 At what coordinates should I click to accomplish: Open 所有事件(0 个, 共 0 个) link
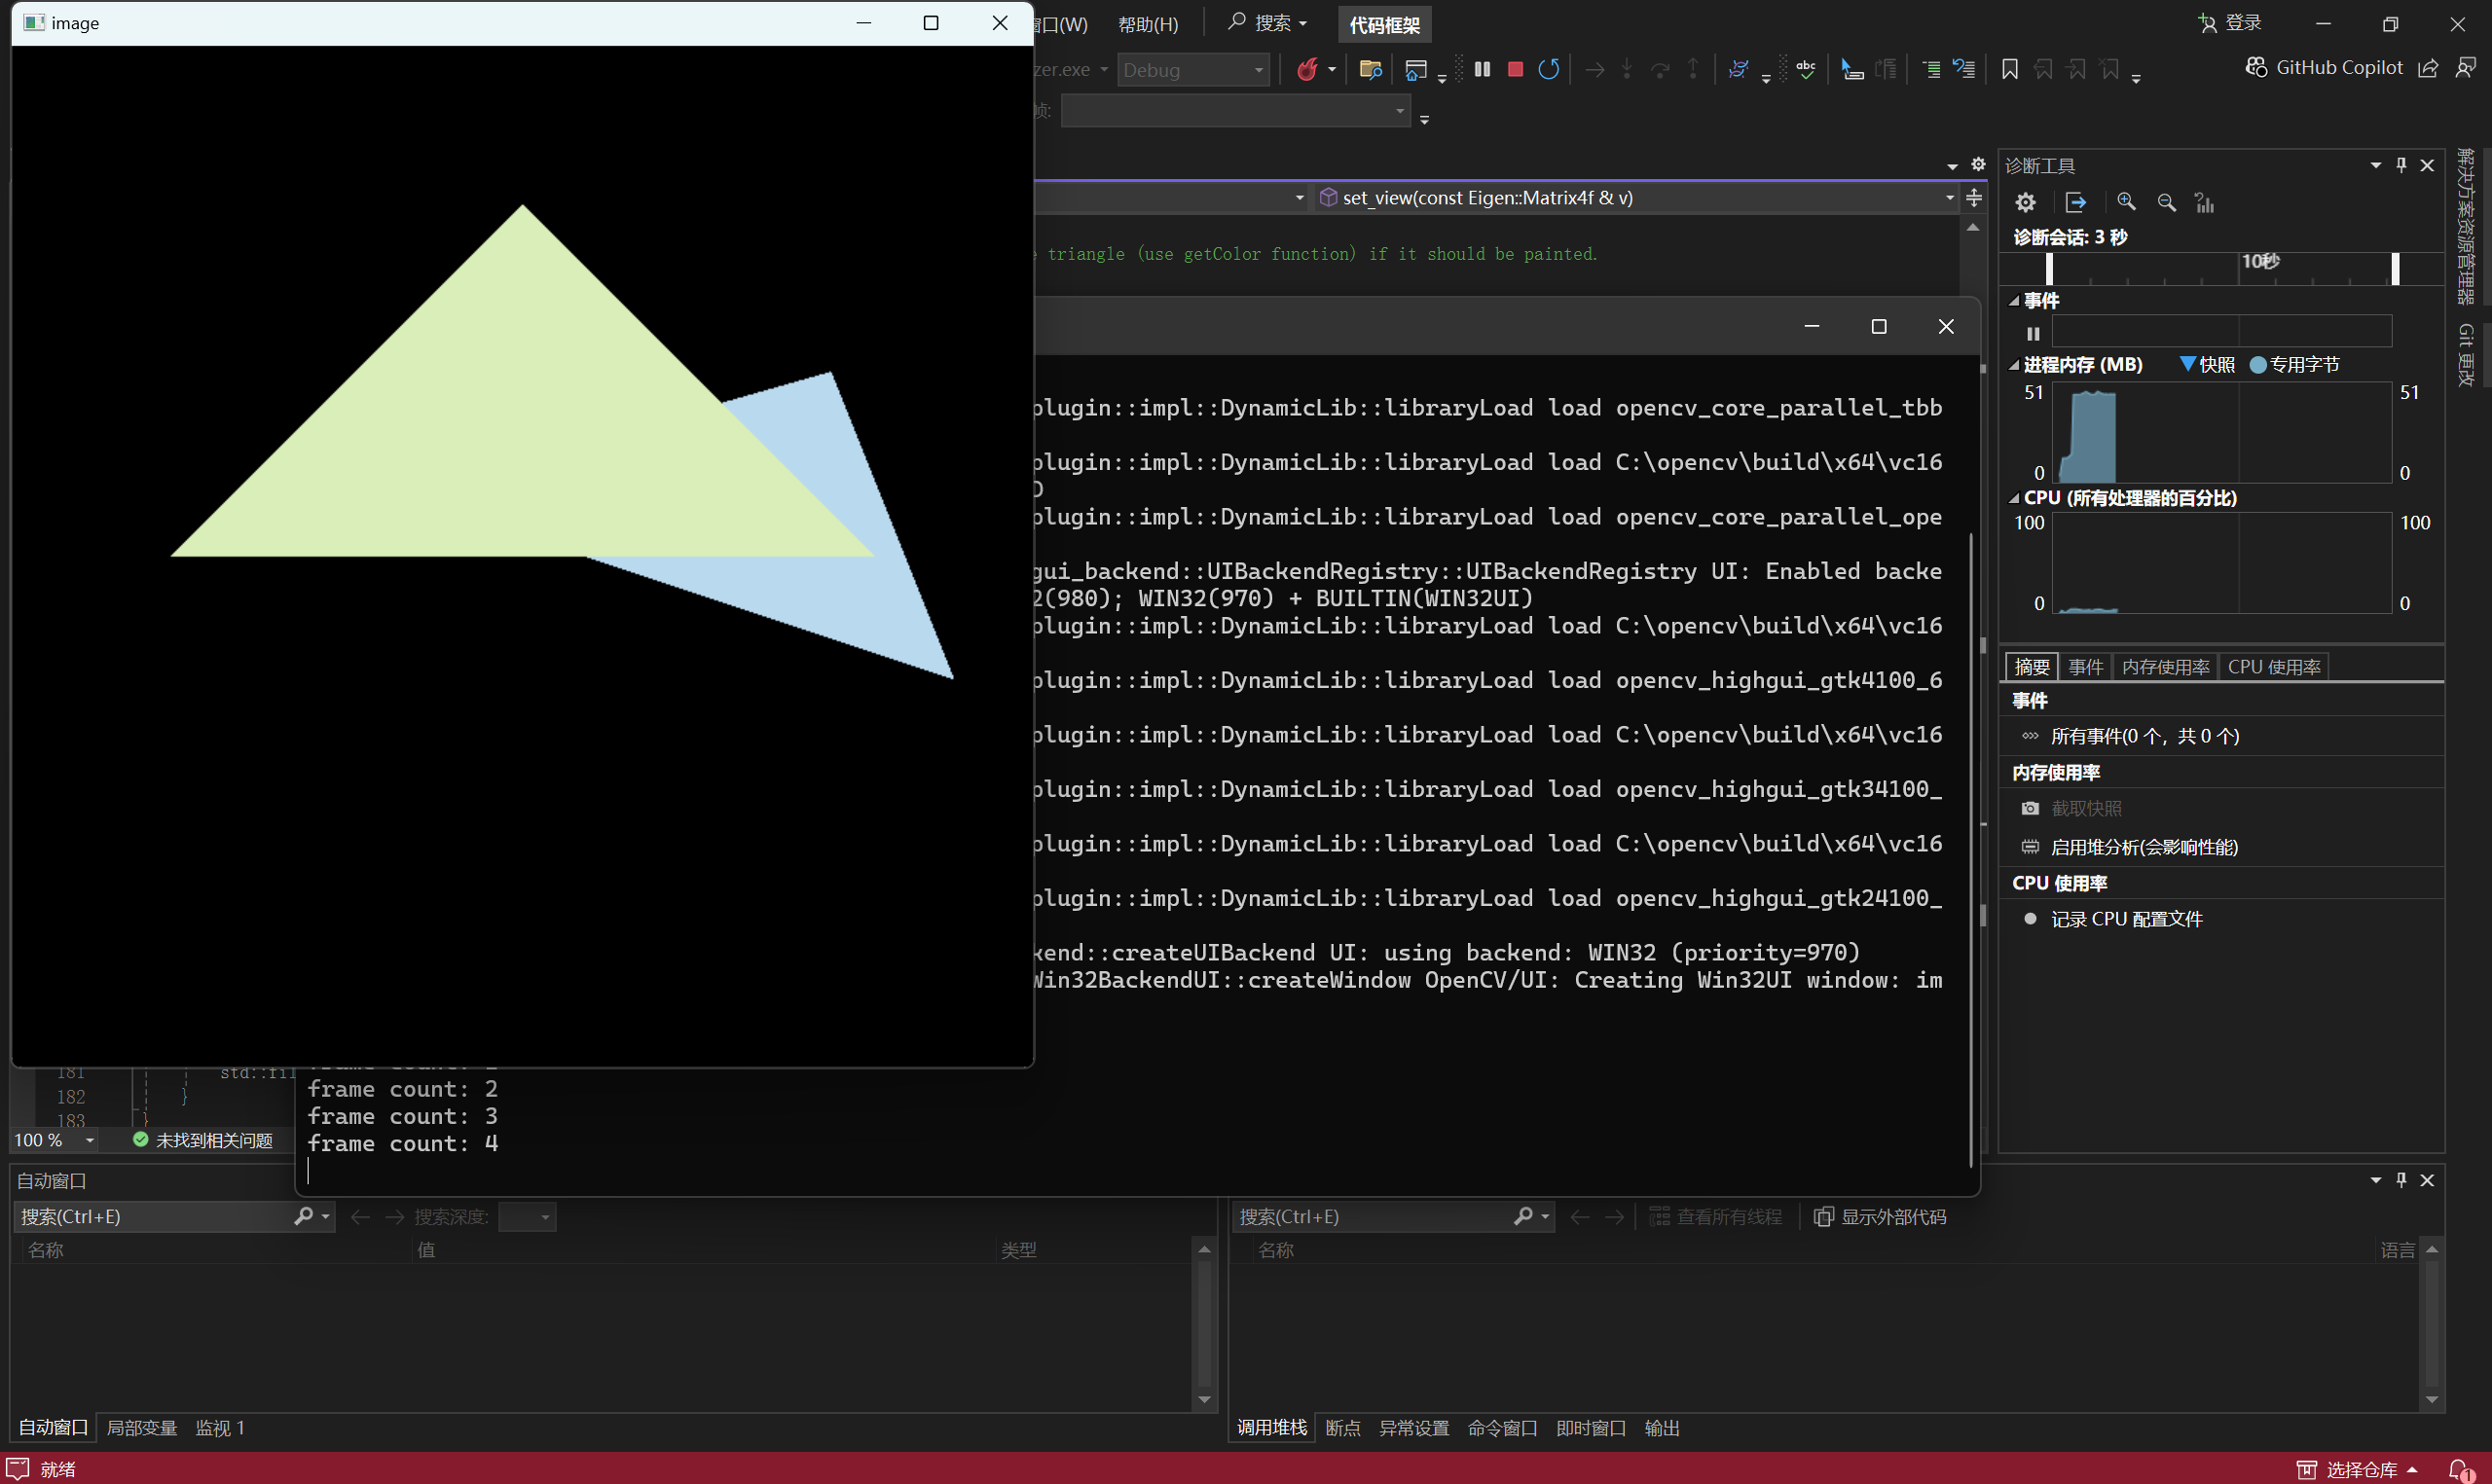pyautogui.click(x=2145, y=737)
